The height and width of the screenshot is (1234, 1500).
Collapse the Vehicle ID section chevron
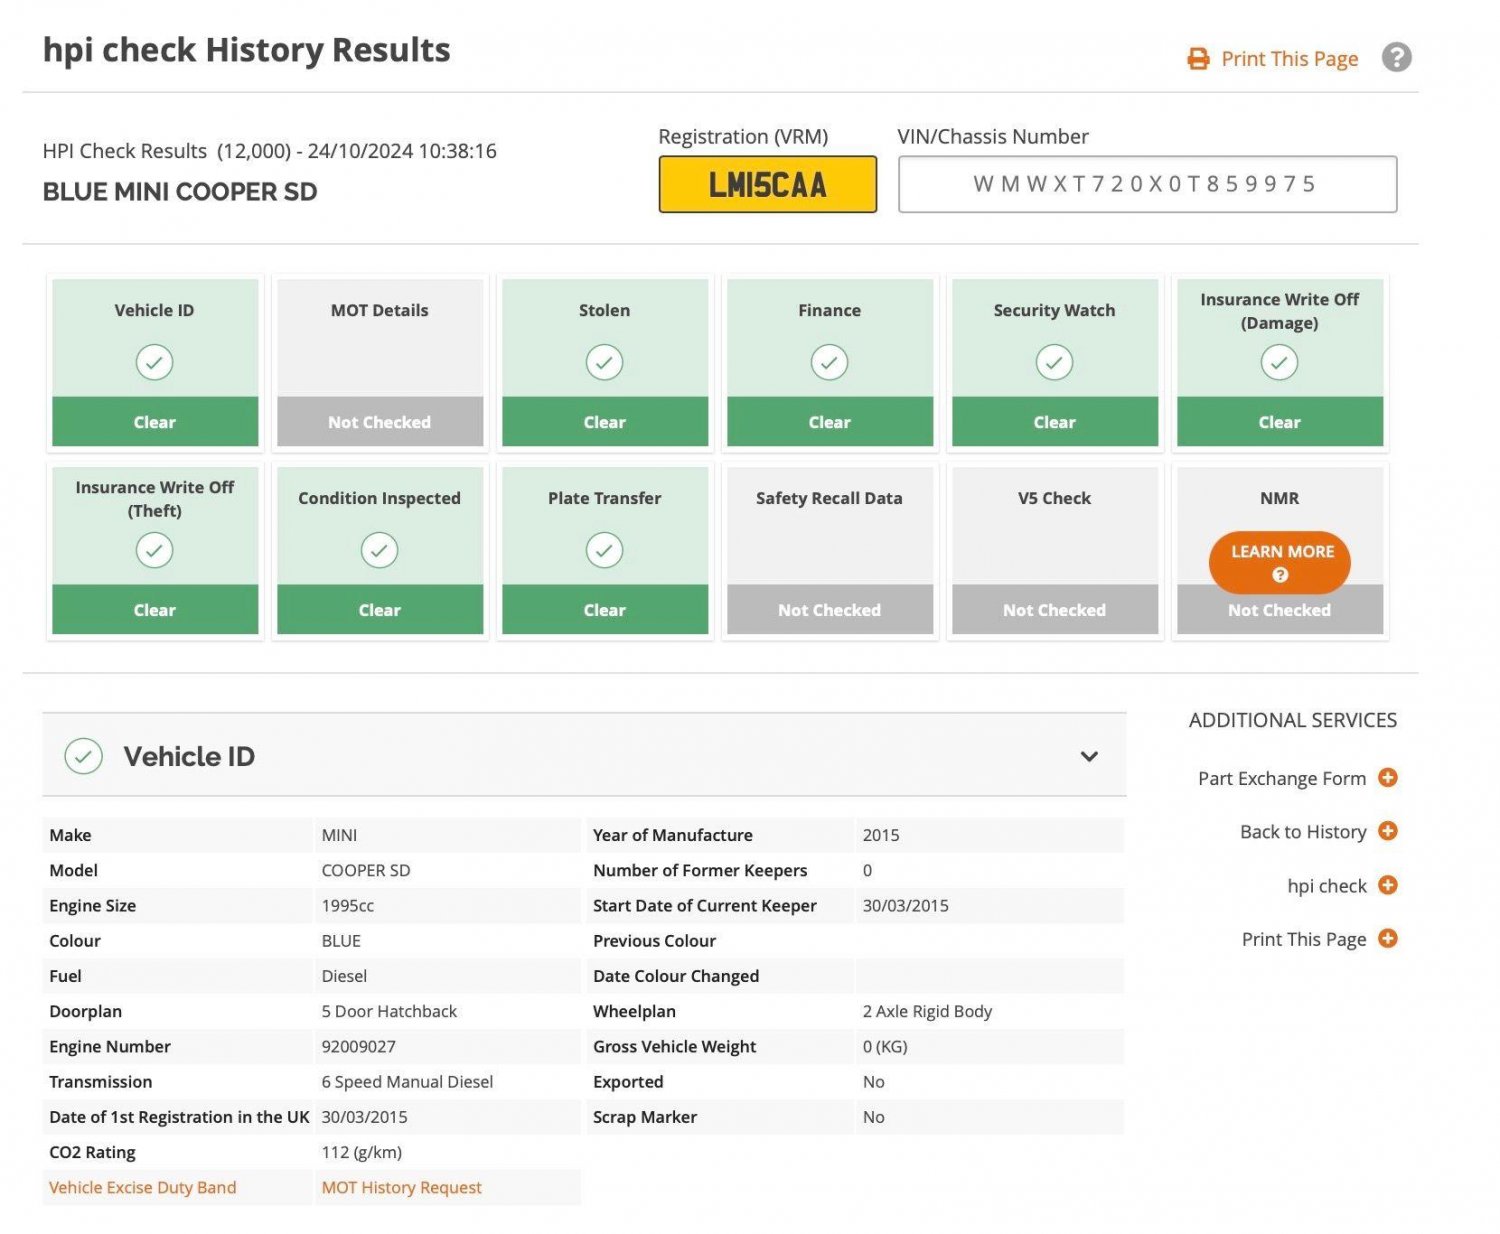pos(1089,756)
